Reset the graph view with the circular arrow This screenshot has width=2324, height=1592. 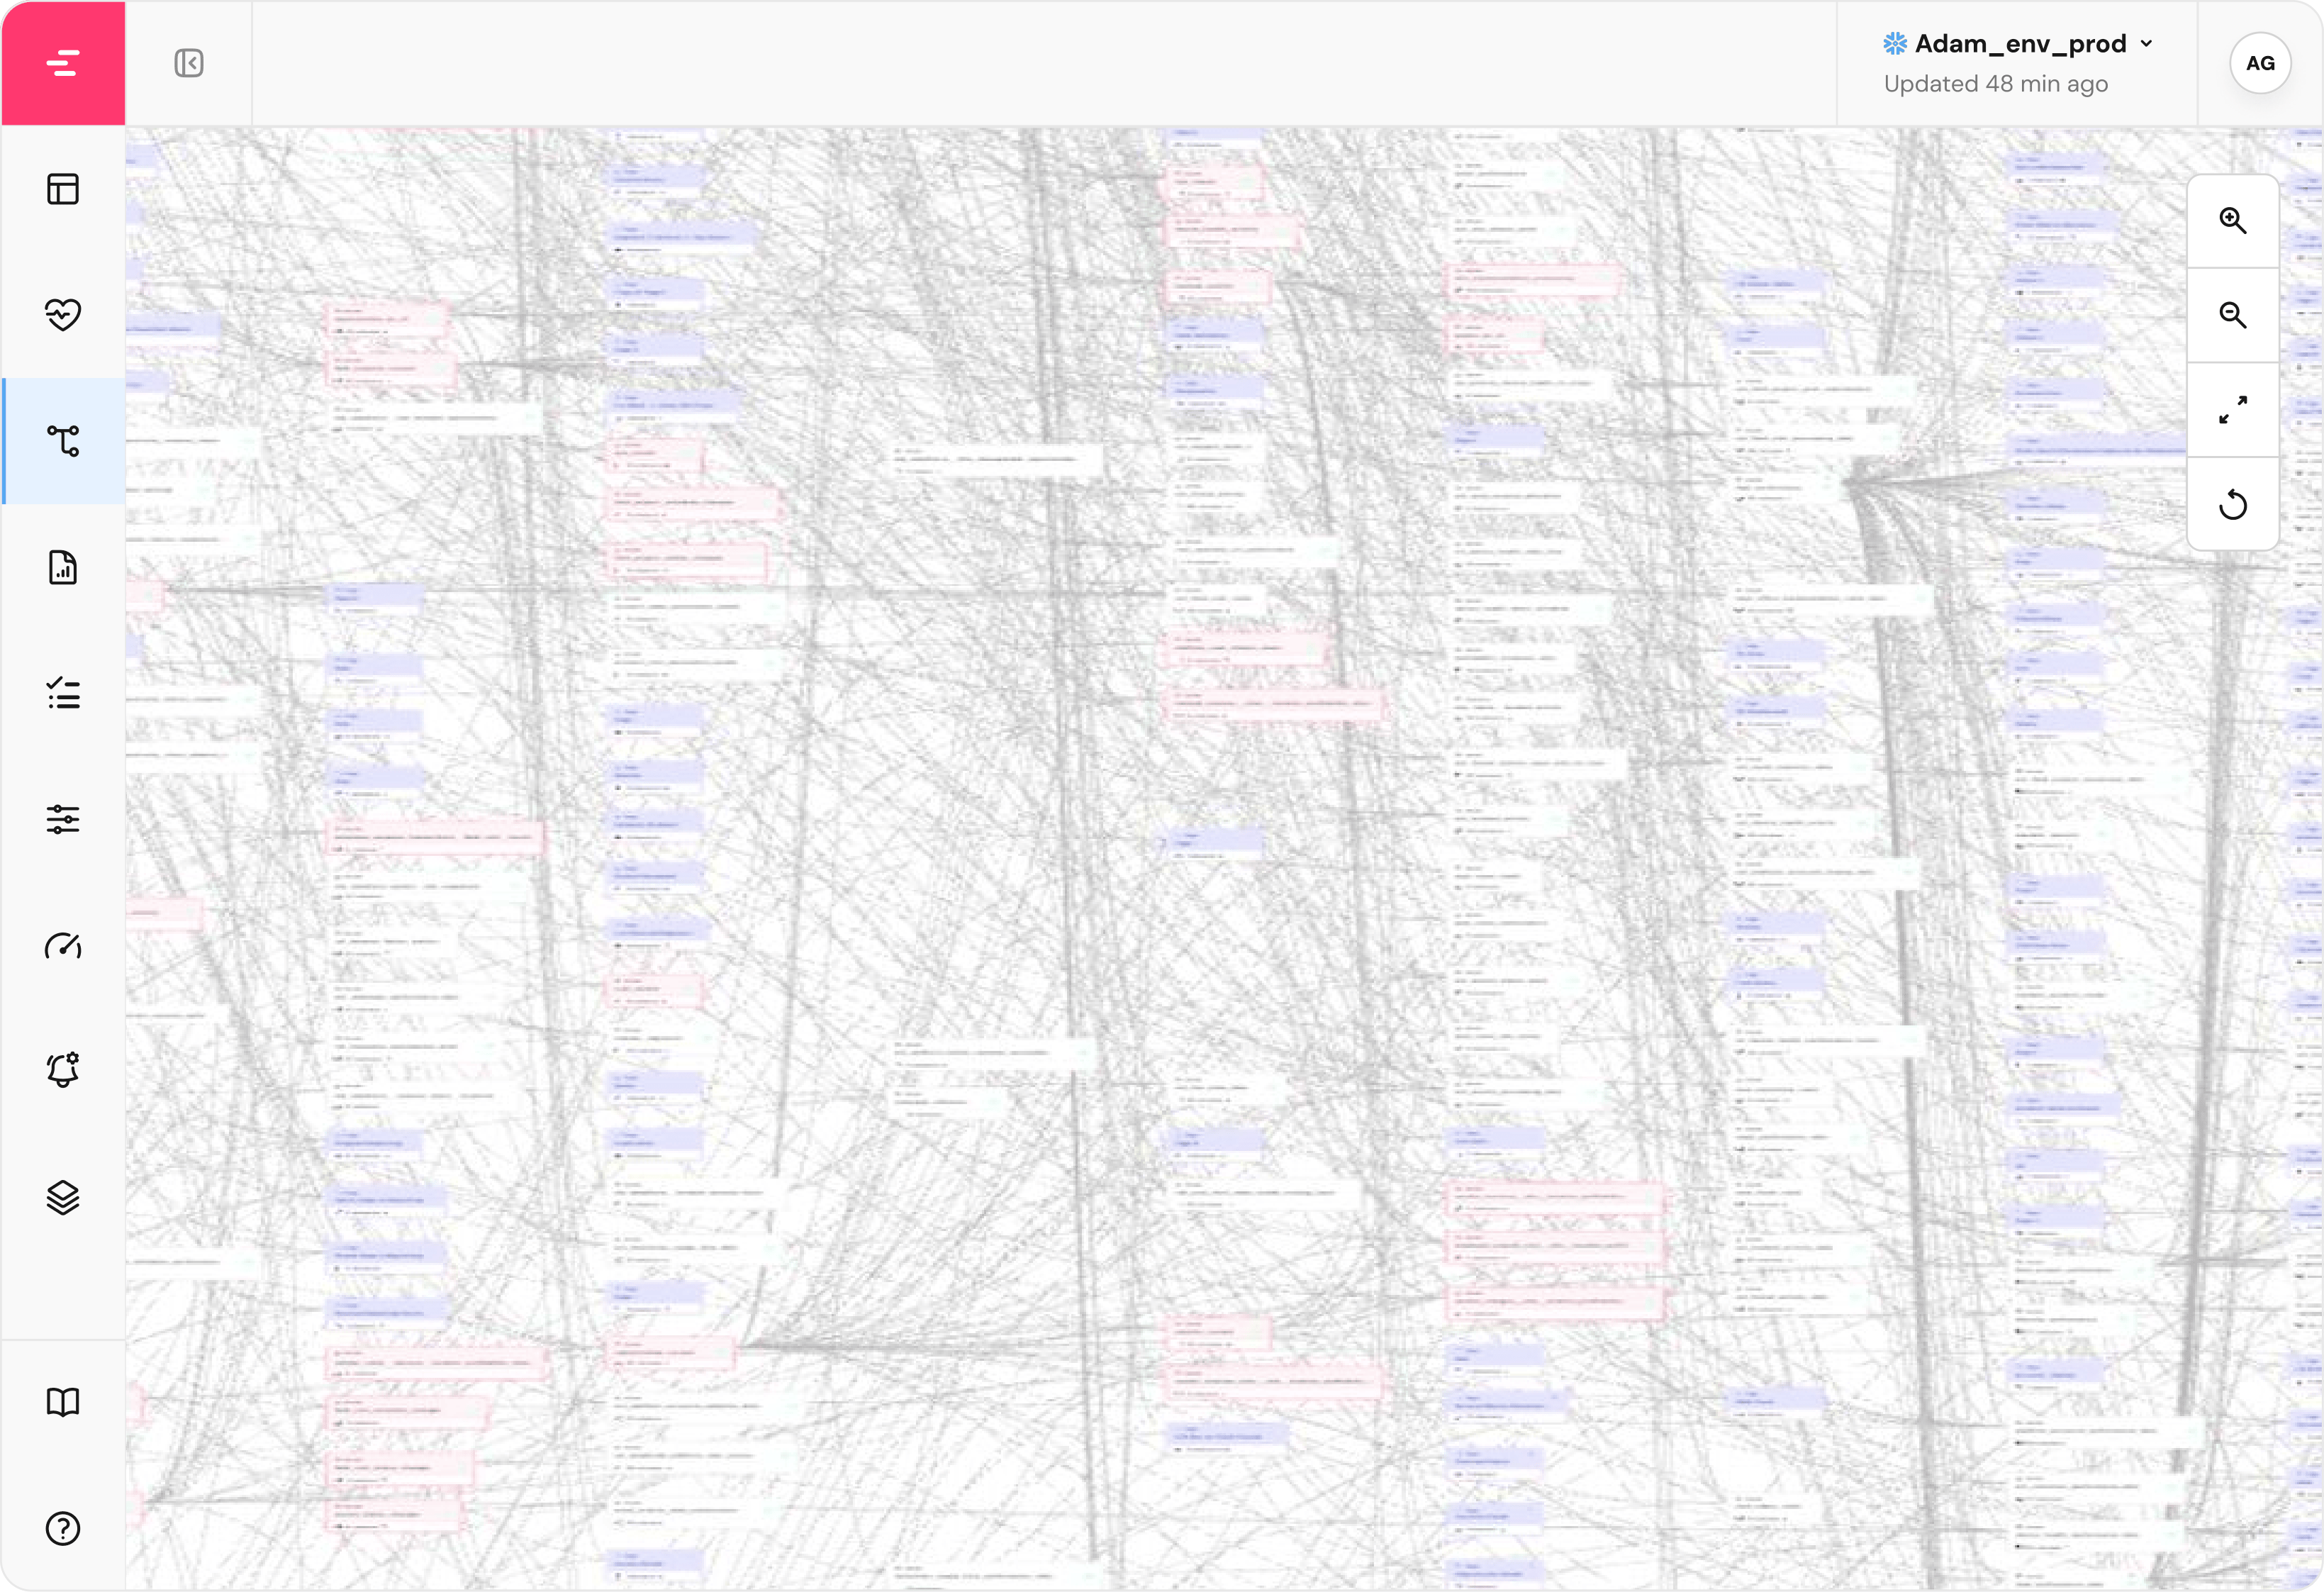click(2232, 505)
